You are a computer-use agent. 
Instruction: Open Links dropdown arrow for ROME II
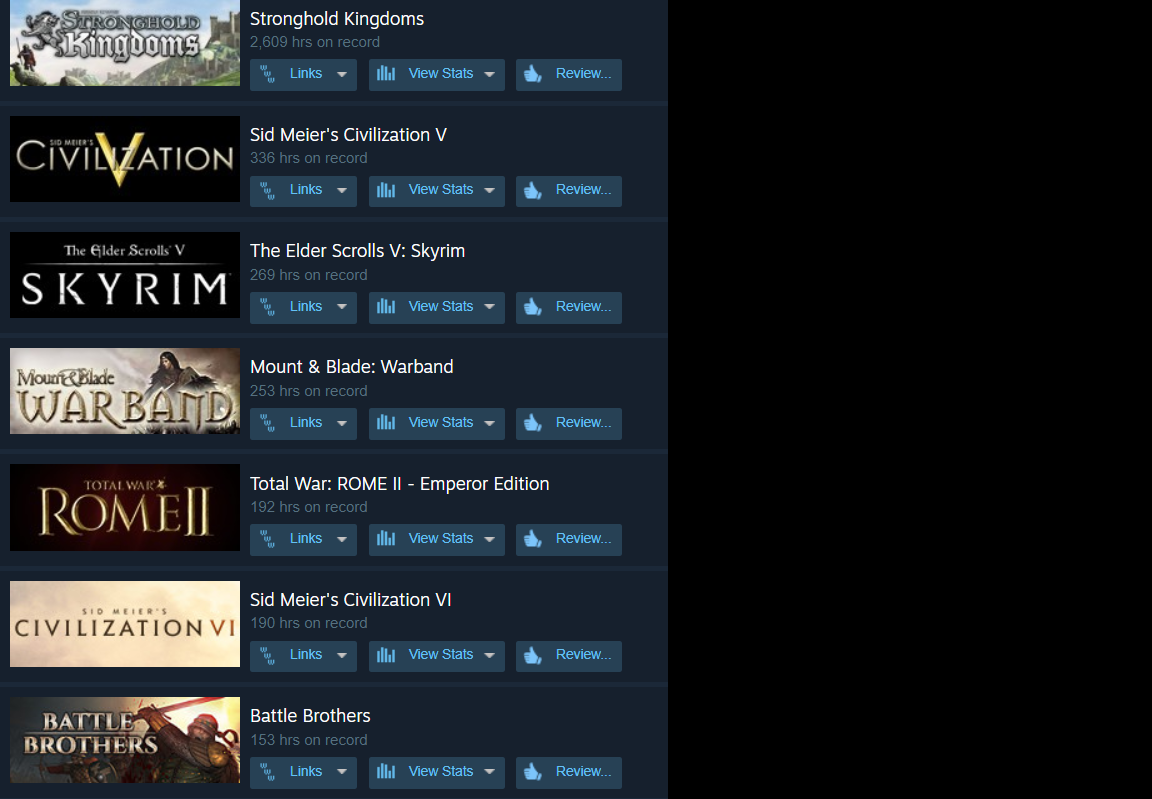pos(342,539)
